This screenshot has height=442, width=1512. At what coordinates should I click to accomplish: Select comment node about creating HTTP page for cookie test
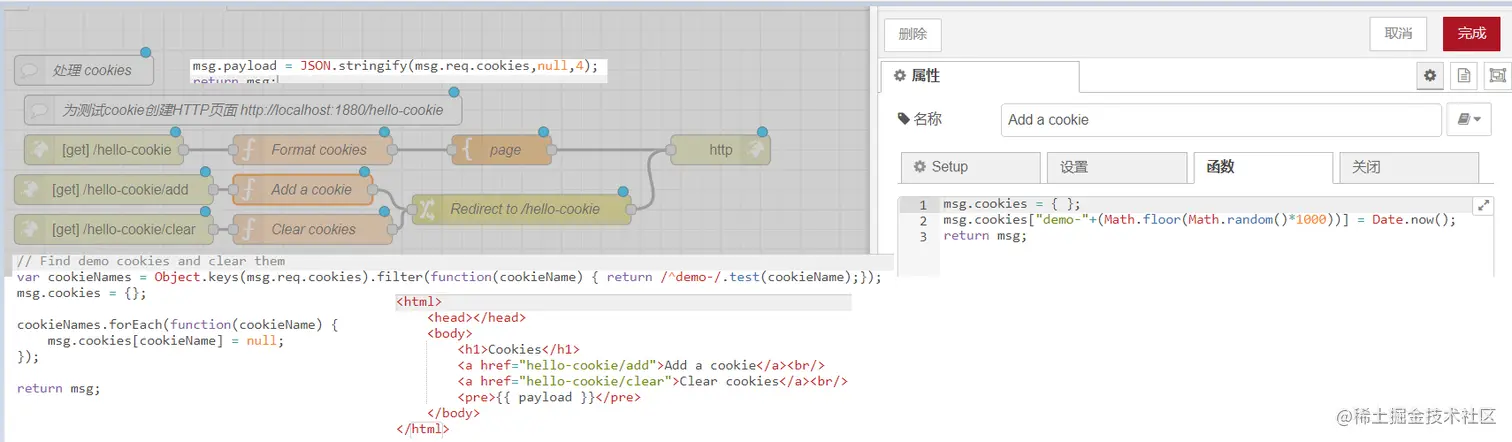(243, 110)
